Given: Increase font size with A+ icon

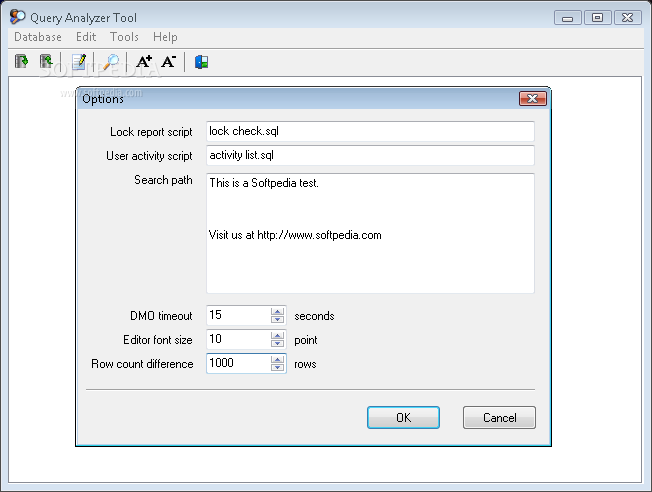Looking at the screenshot, I should pyautogui.click(x=144, y=62).
